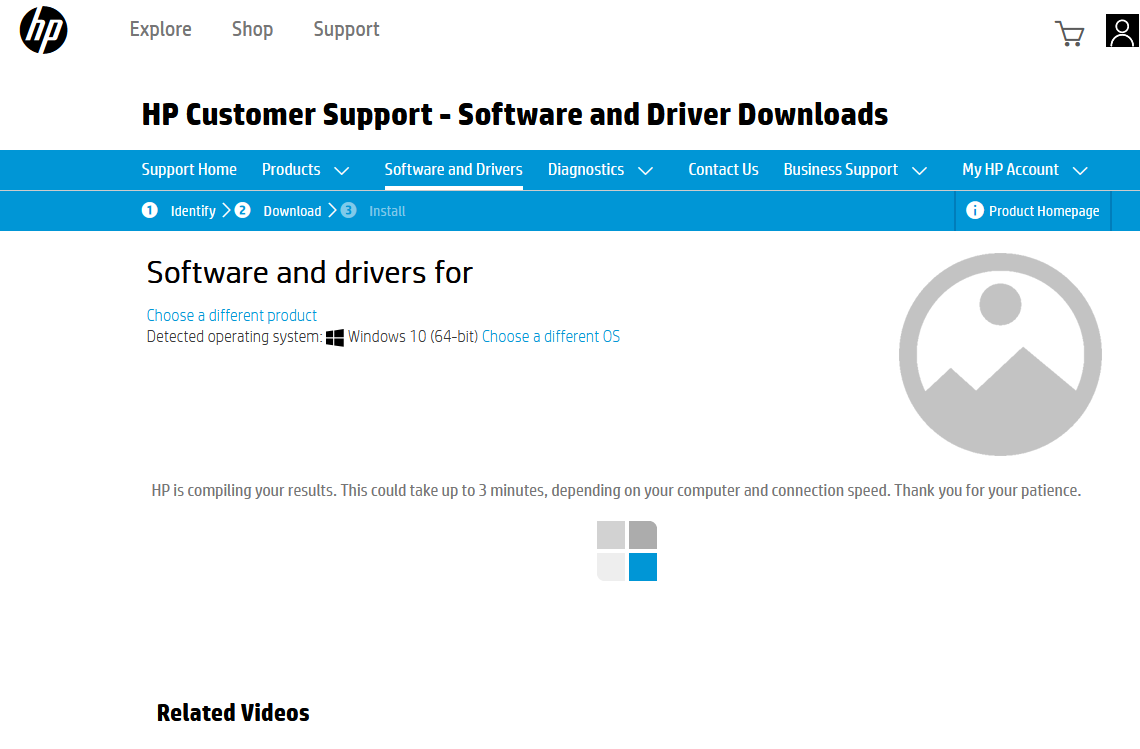This screenshot has width=1140, height=749.
Task: Click the account sign-in icon
Action: tap(1121, 31)
